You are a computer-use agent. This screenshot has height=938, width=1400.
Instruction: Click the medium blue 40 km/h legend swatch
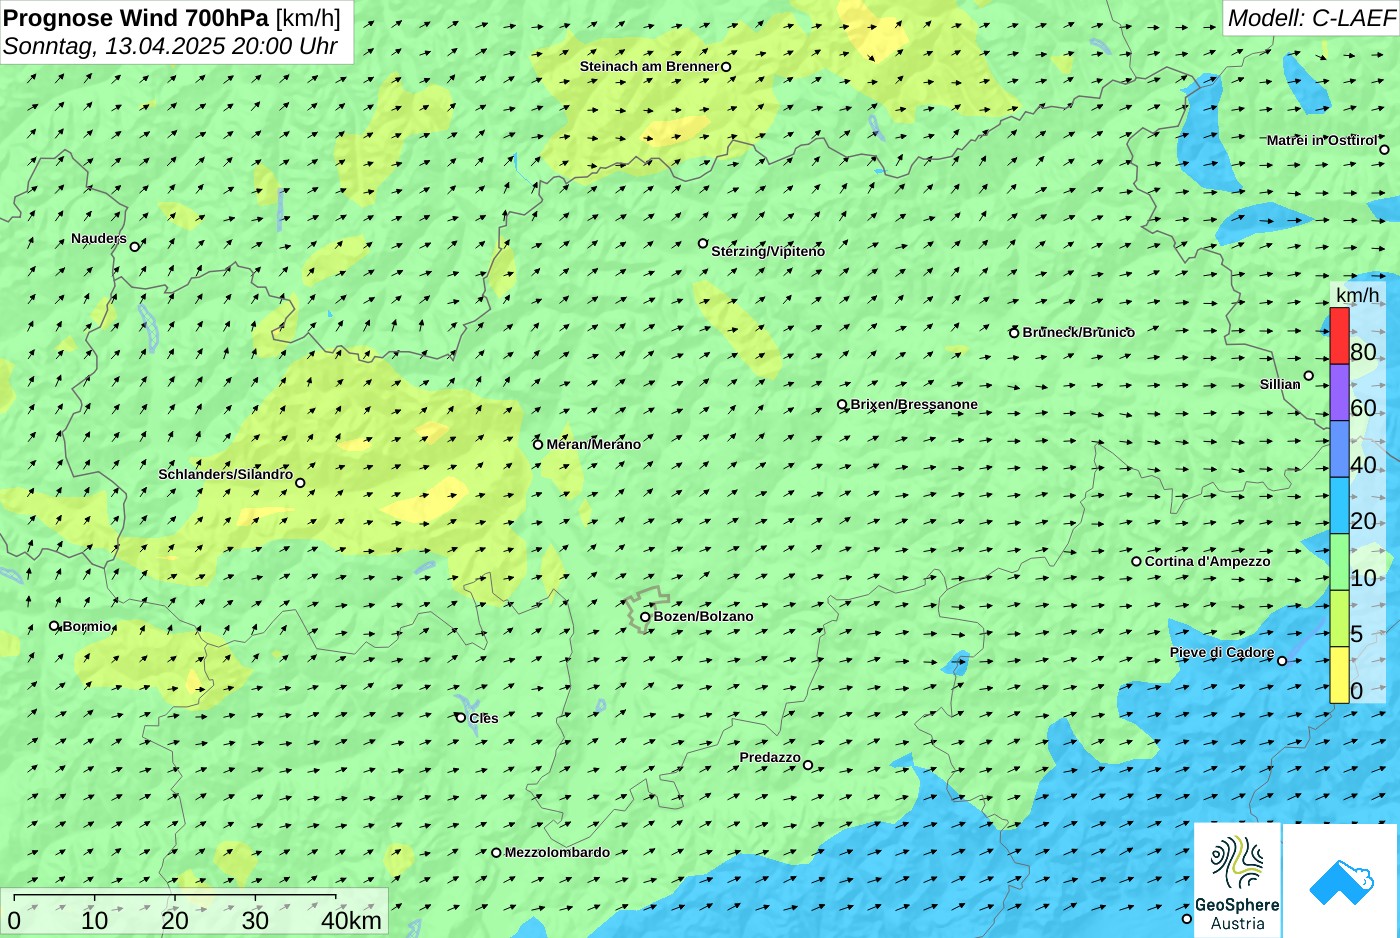click(x=1339, y=449)
